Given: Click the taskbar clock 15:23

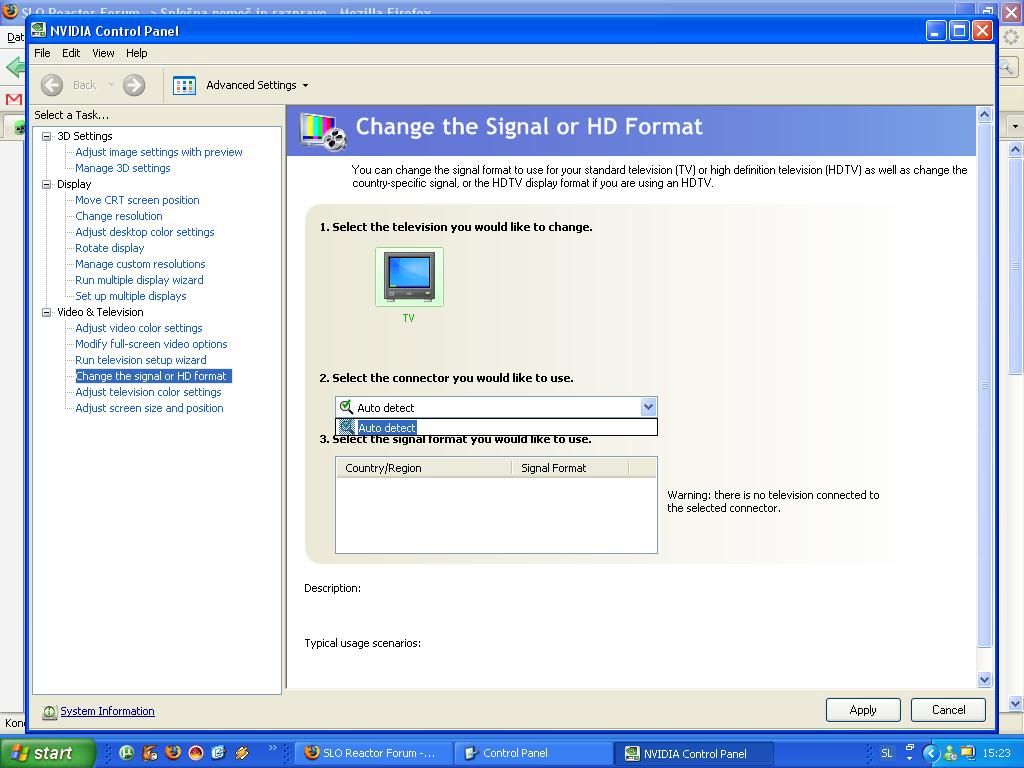Looking at the screenshot, I should coord(996,753).
